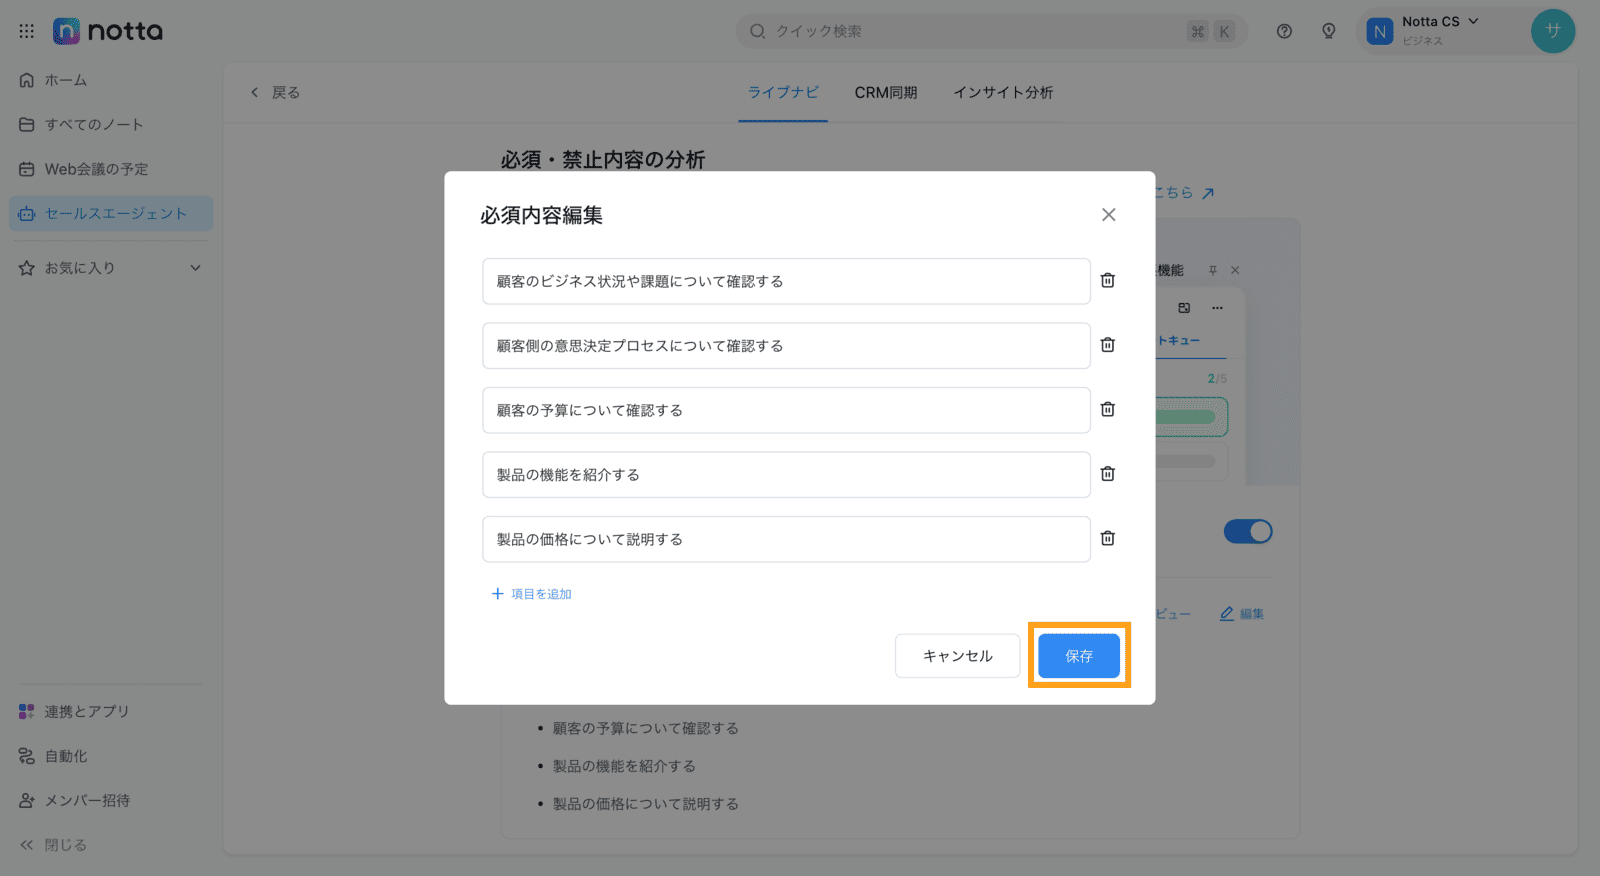Viewport: 1600px width, 876px height.
Task: Toggle the blue switch behind the dialog
Action: pos(1248,531)
